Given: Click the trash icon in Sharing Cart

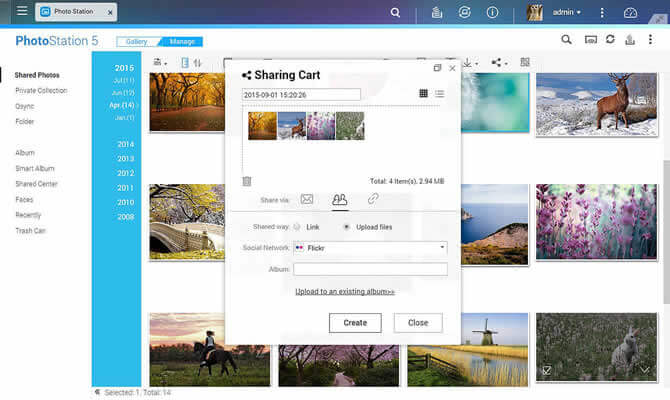Looking at the screenshot, I should 247,181.
